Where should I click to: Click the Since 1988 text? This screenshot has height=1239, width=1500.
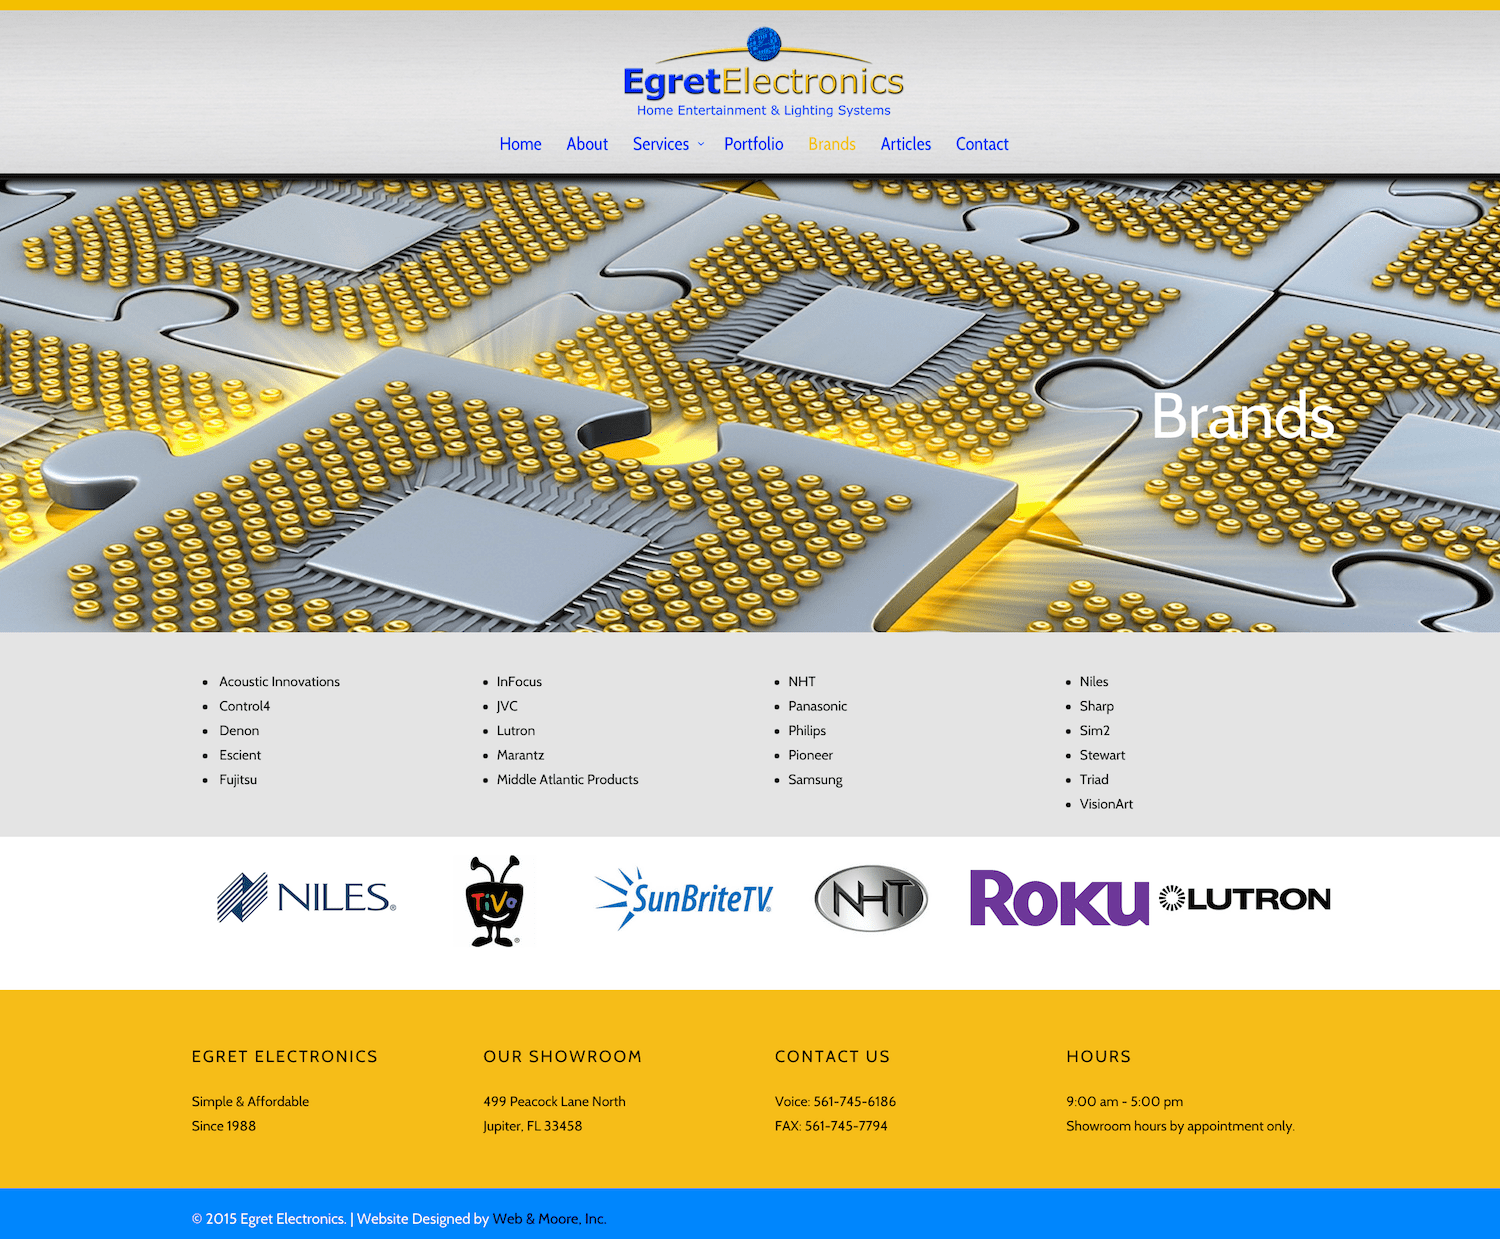coord(224,1126)
